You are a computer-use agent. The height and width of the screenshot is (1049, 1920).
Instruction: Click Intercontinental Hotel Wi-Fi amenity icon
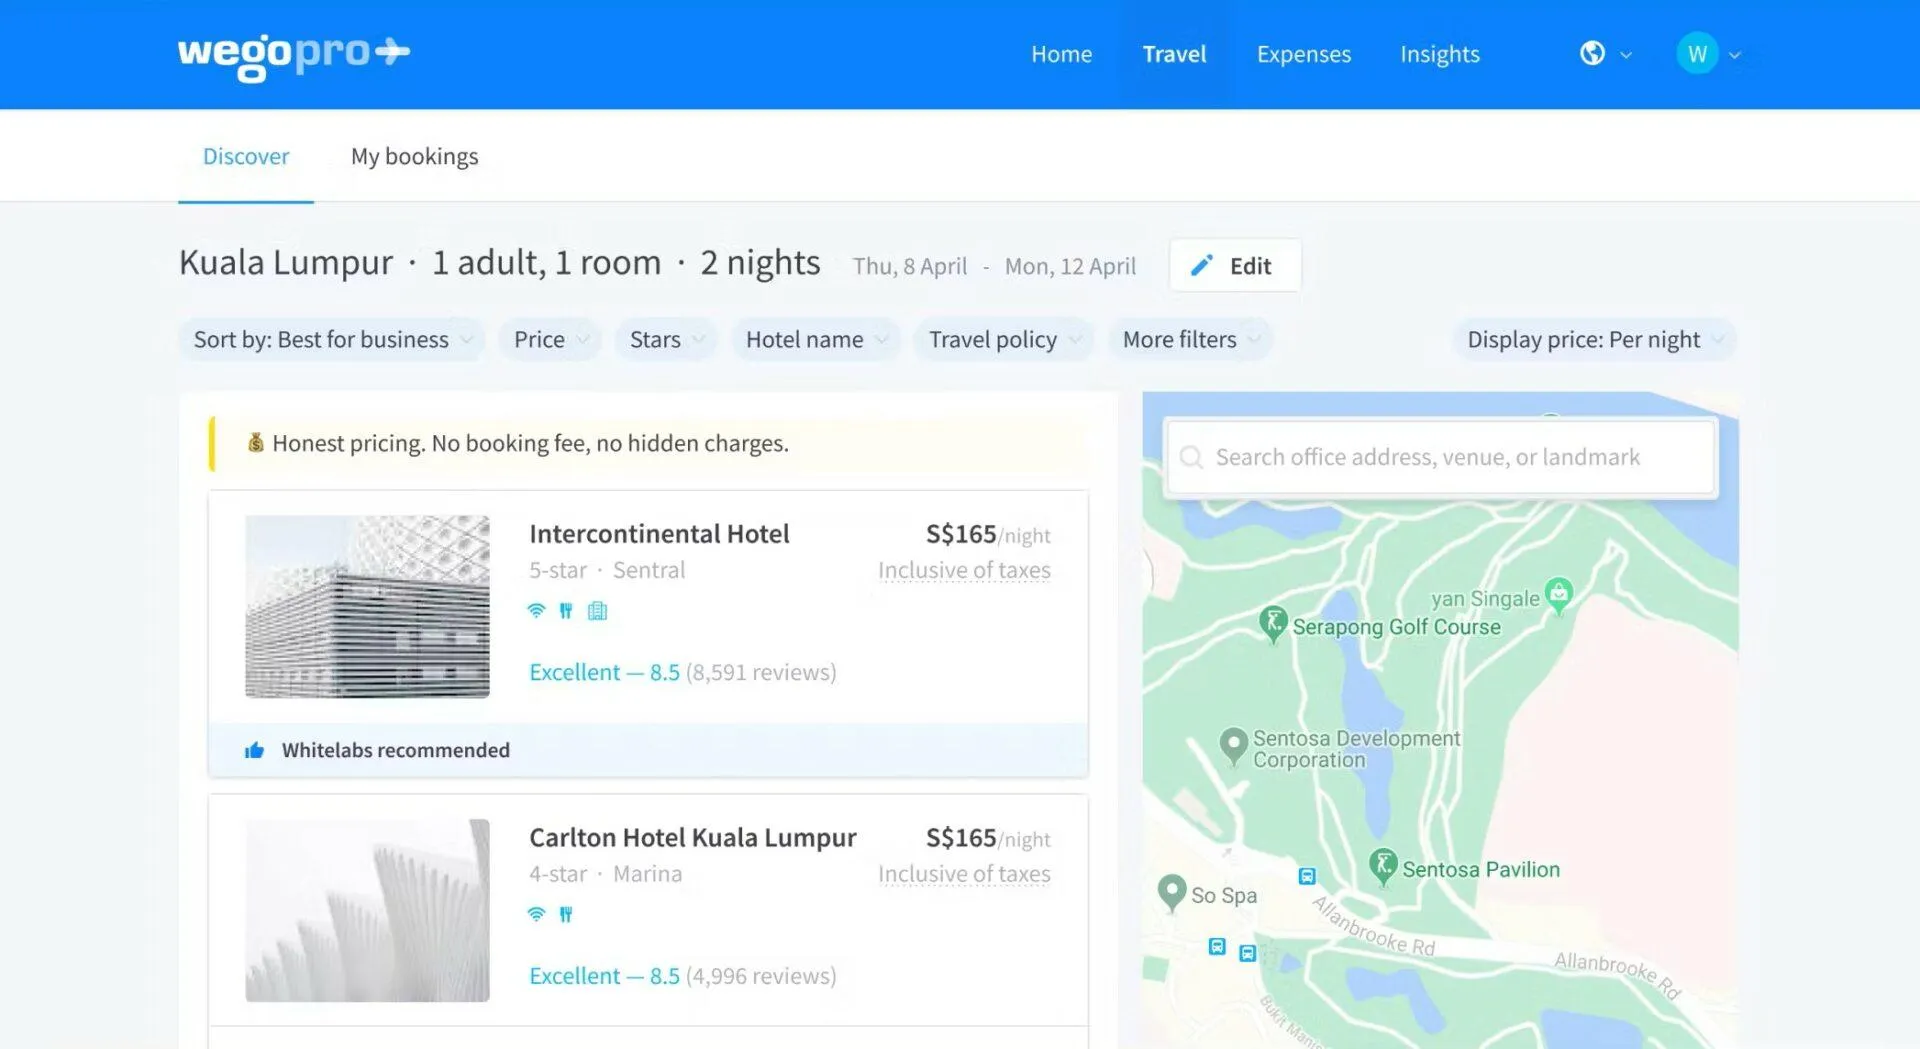pyautogui.click(x=537, y=610)
